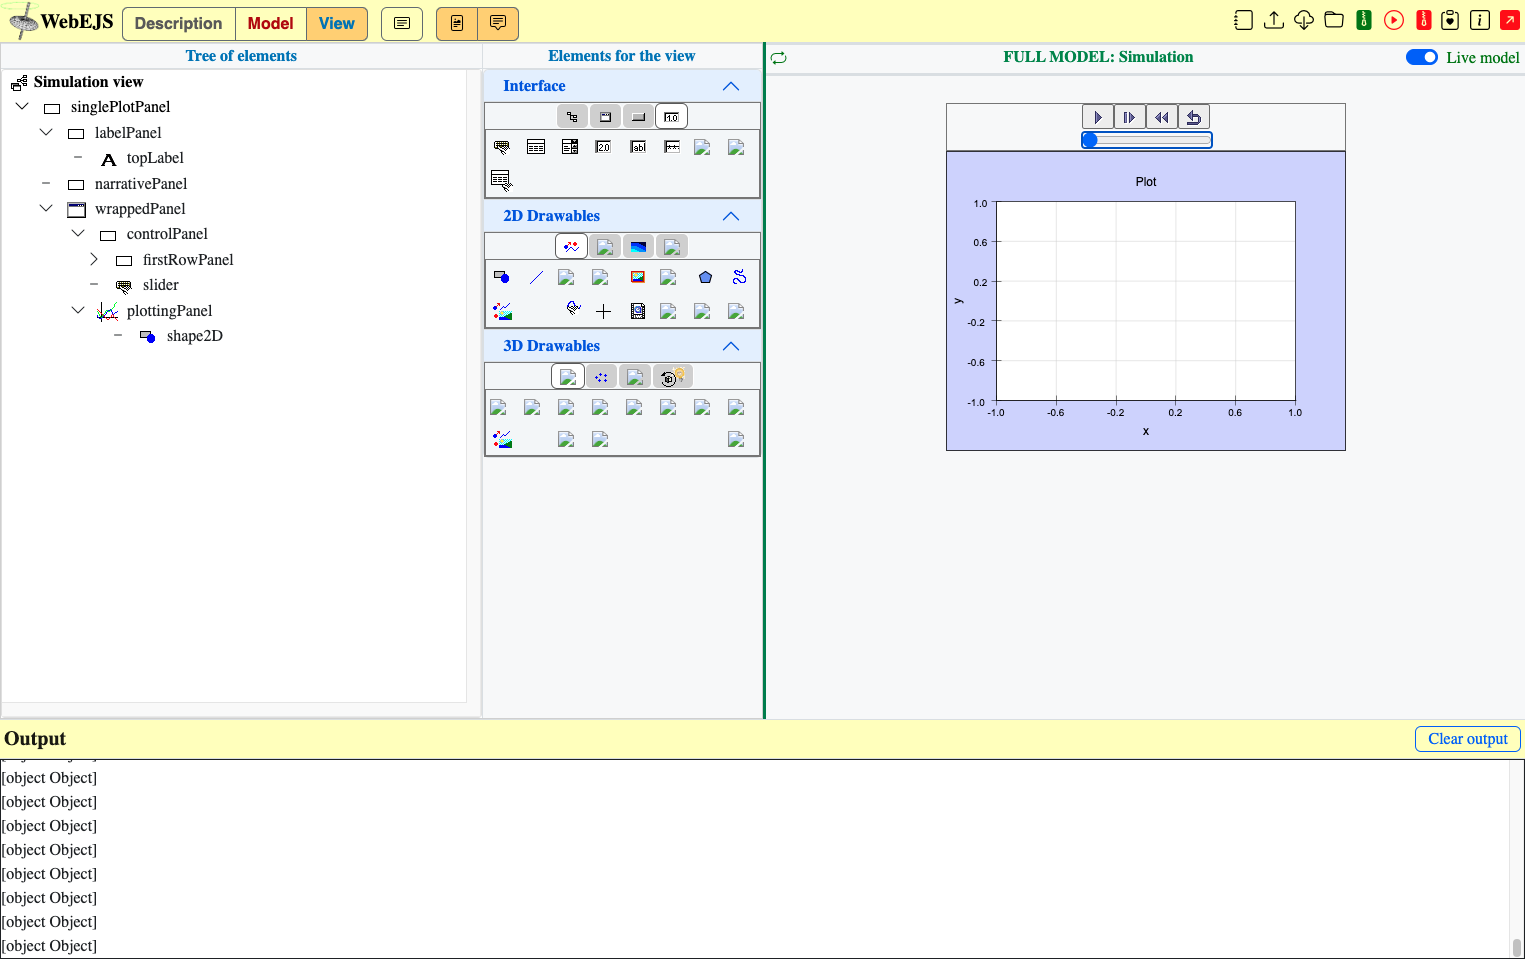1525x959 pixels.
Task: Step the simulation forward one frame
Action: (1130, 117)
